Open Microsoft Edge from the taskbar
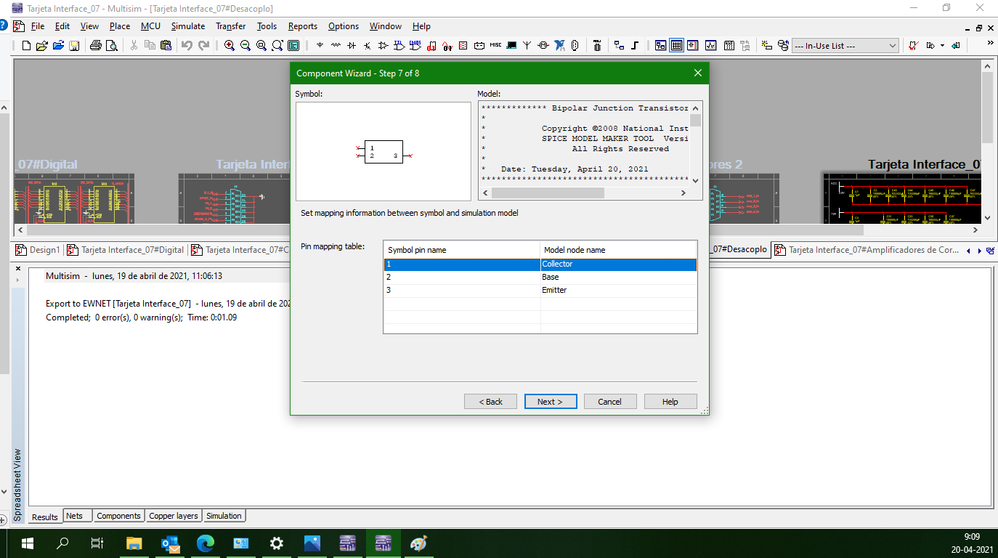998x558 pixels. 205,543
